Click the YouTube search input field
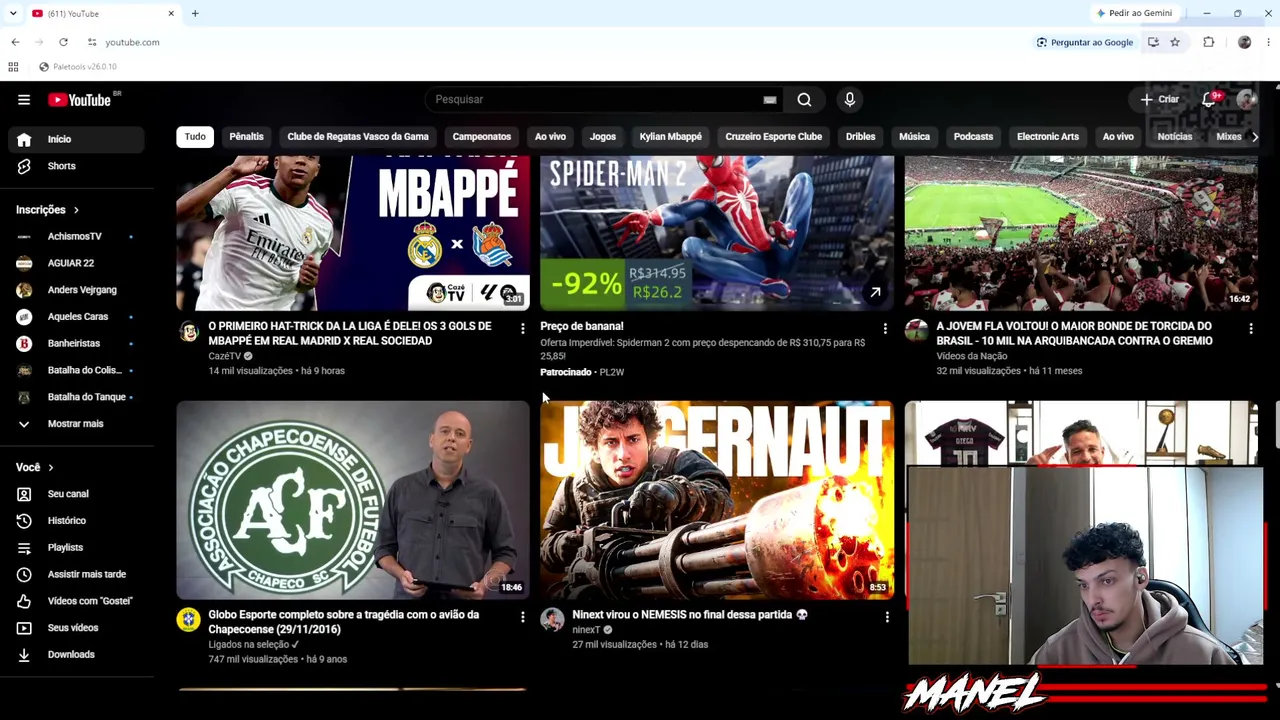The height and width of the screenshot is (720, 1280). [595, 100]
